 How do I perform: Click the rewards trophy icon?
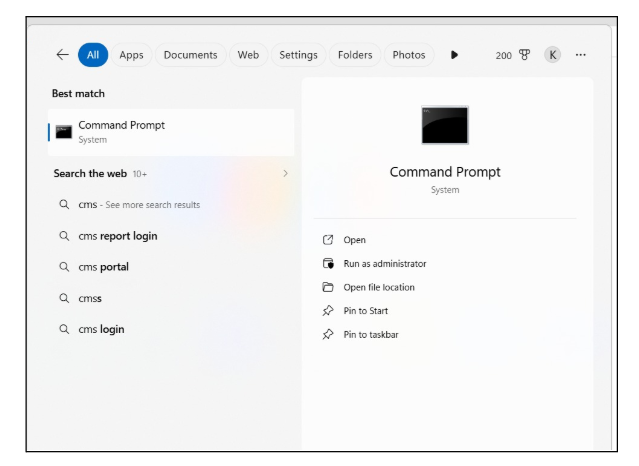click(x=524, y=55)
